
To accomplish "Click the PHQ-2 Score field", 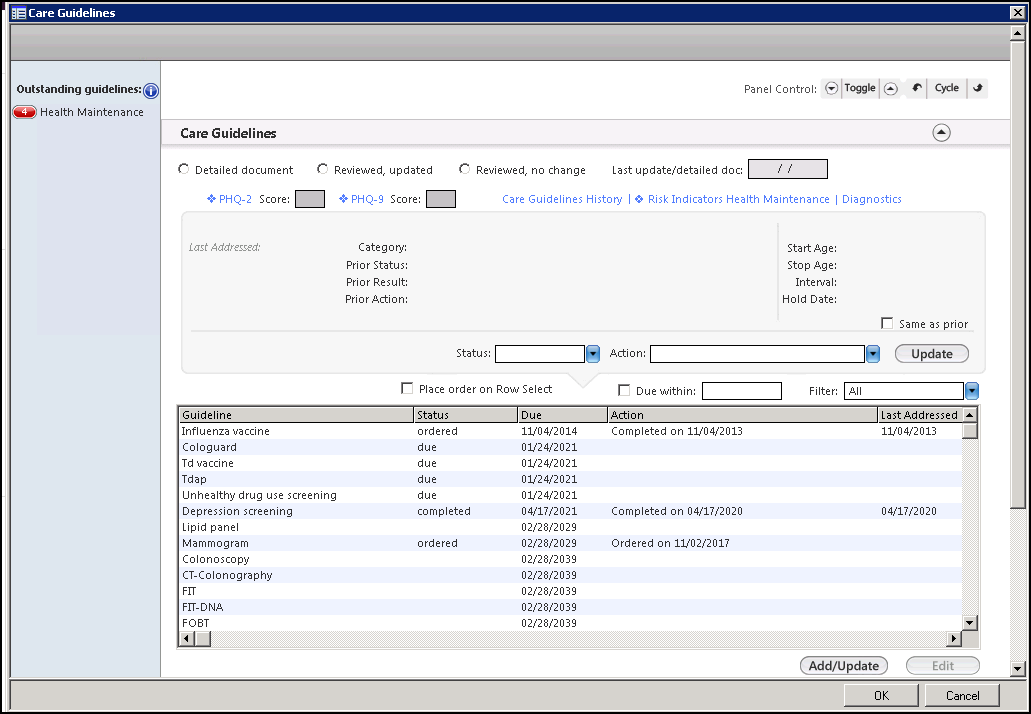I will click(310, 199).
